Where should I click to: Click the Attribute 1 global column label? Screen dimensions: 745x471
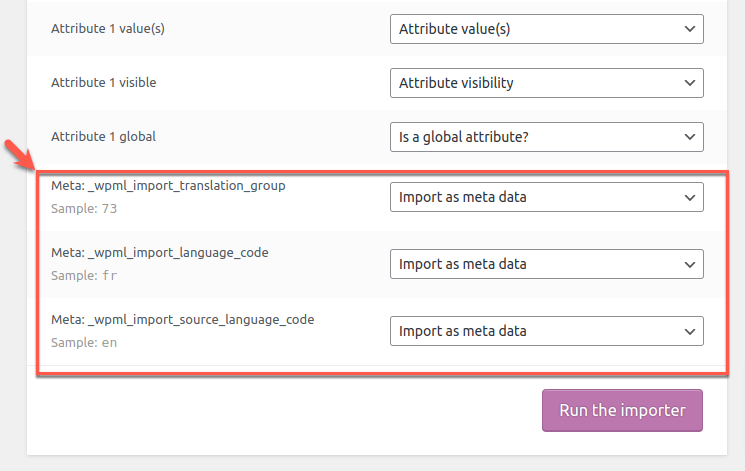pyautogui.click(x=104, y=137)
